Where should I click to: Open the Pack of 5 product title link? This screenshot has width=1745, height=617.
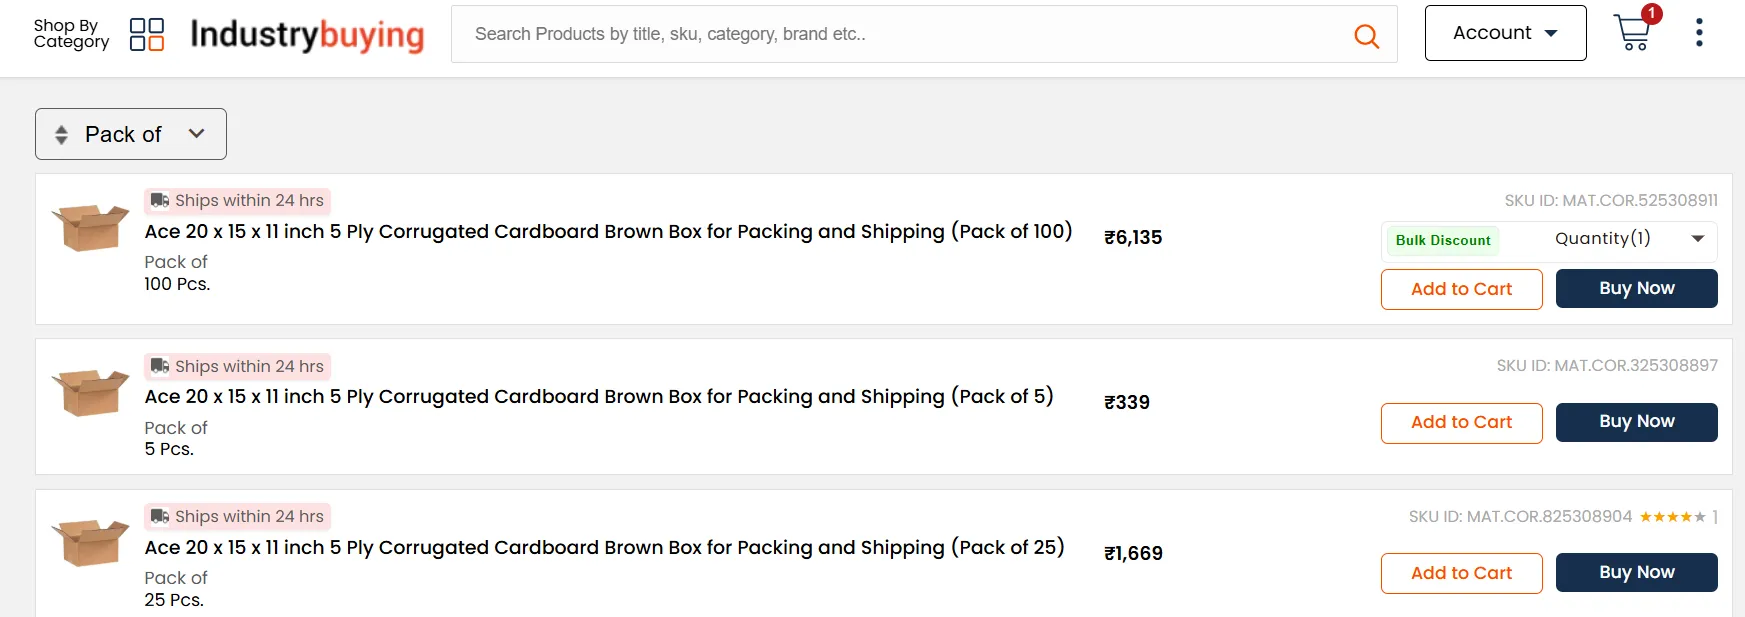(x=598, y=397)
